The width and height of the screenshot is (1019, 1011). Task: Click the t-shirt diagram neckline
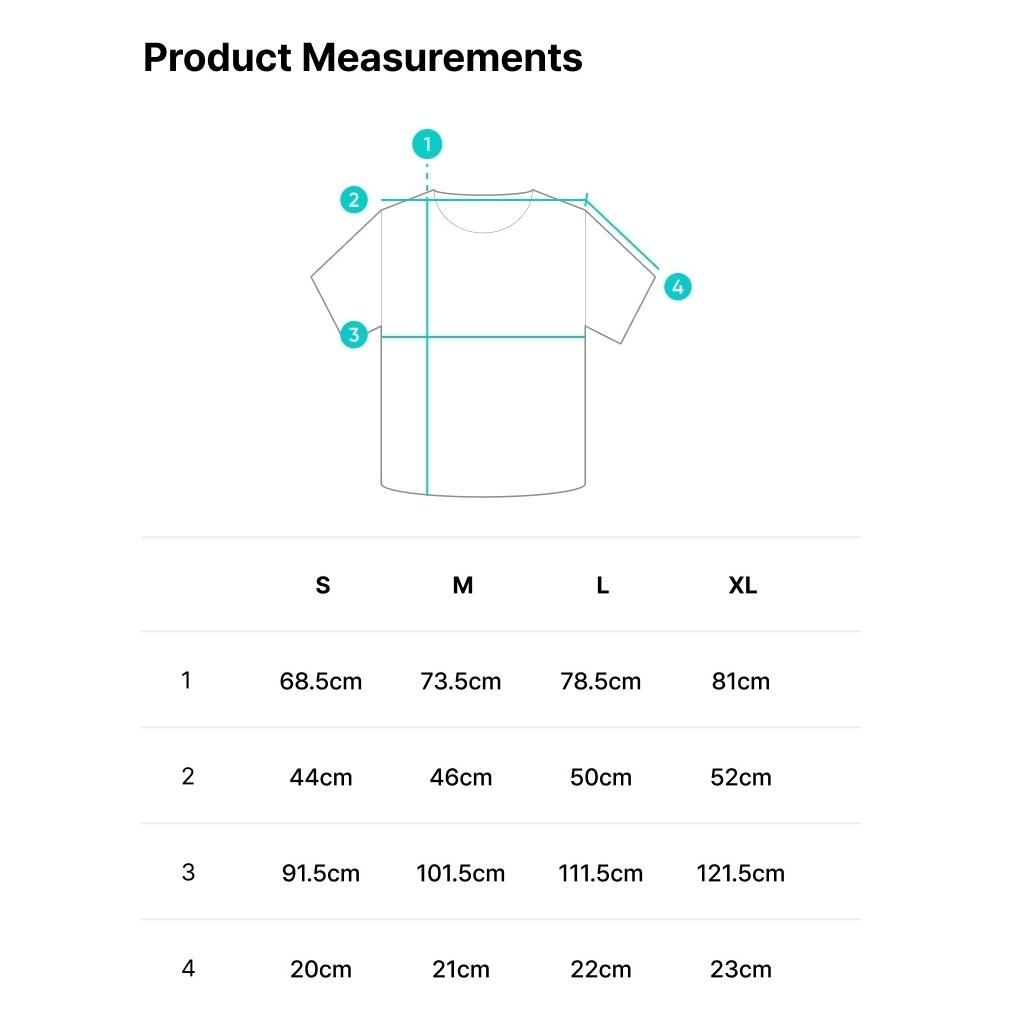pyautogui.click(x=484, y=211)
